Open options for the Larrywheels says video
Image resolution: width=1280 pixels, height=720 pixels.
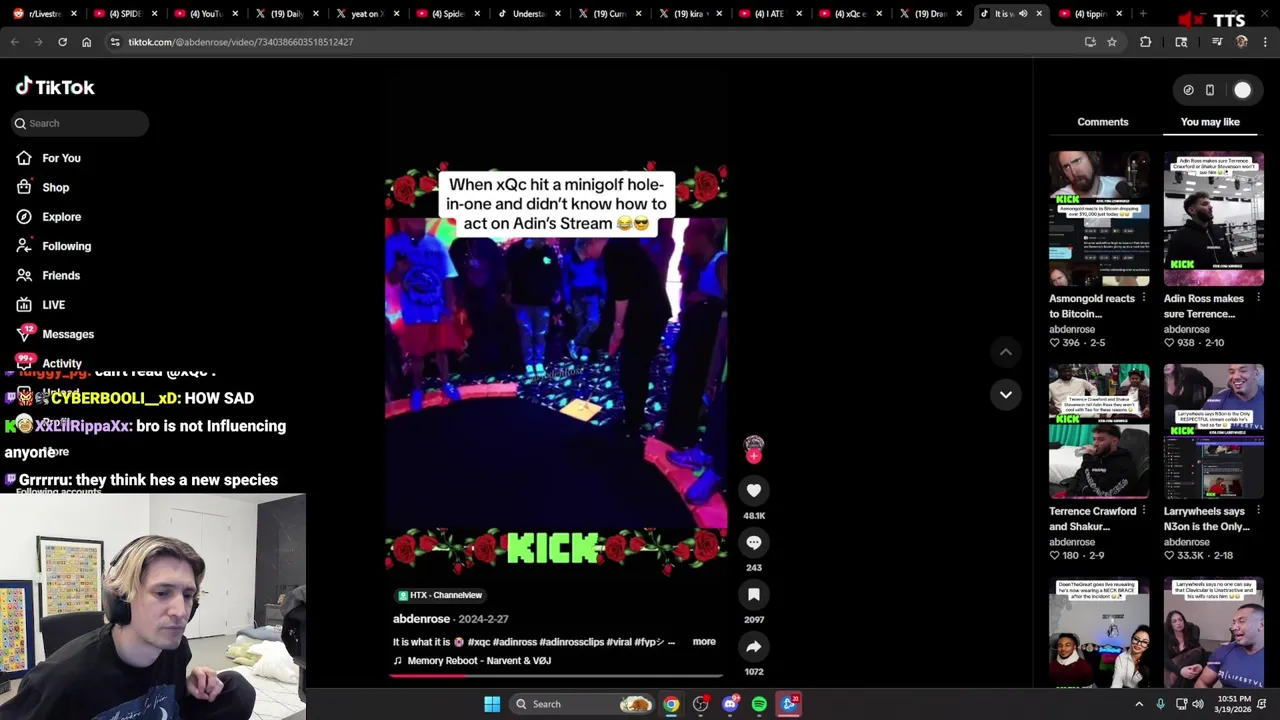tap(1259, 511)
